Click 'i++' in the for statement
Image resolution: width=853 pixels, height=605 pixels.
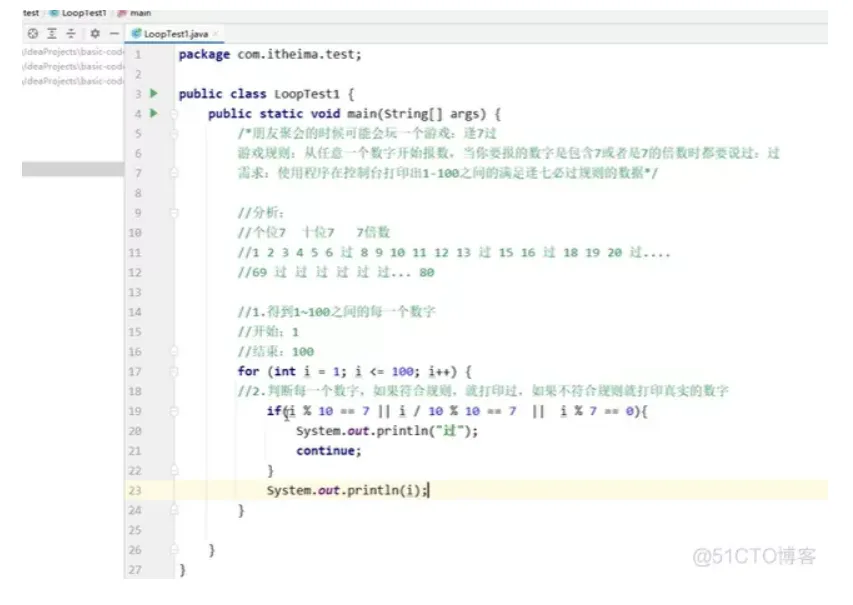pos(440,372)
